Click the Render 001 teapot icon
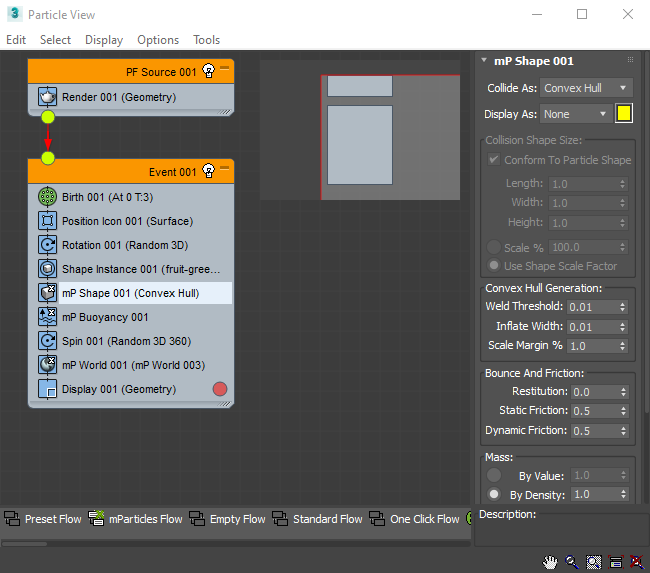Viewport: 650px width, 573px height. tap(48, 97)
